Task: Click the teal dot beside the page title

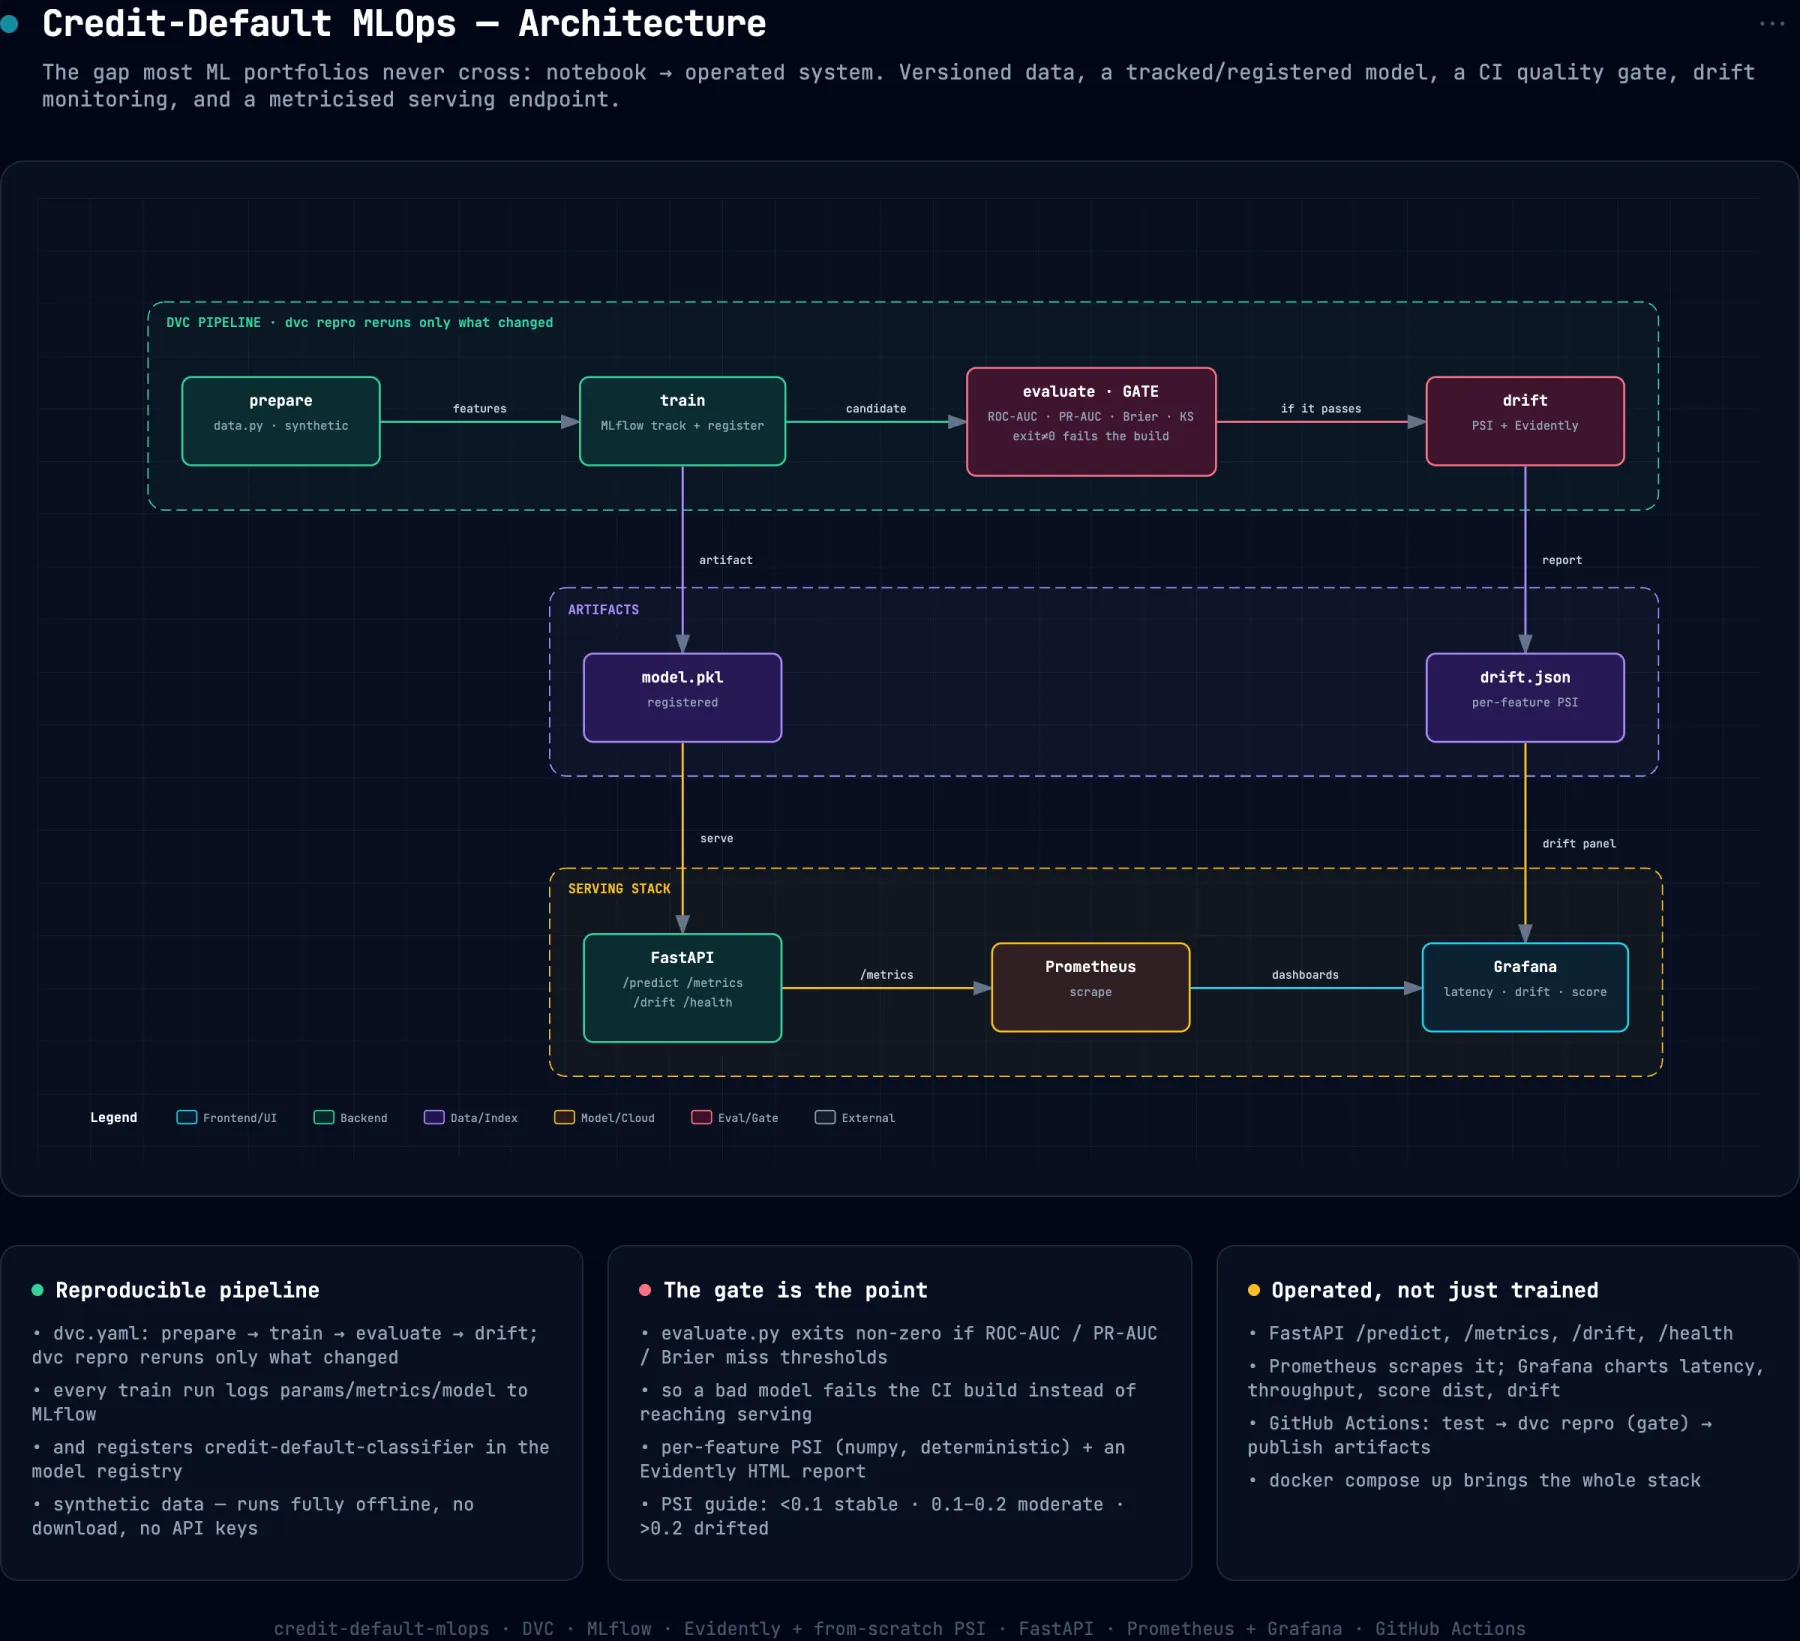Action: coord(10,24)
